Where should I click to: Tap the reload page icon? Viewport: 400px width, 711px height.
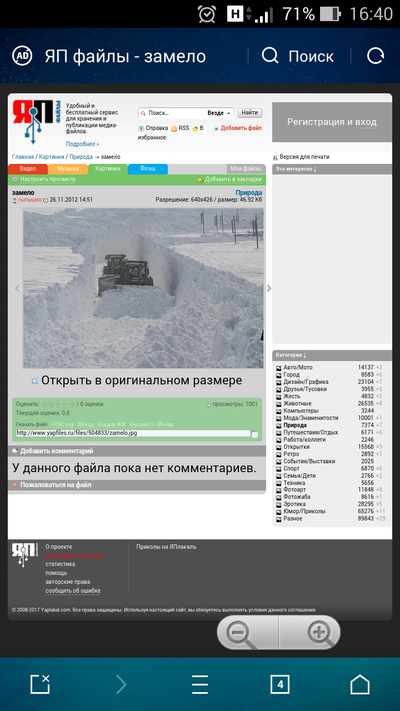(375, 56)
